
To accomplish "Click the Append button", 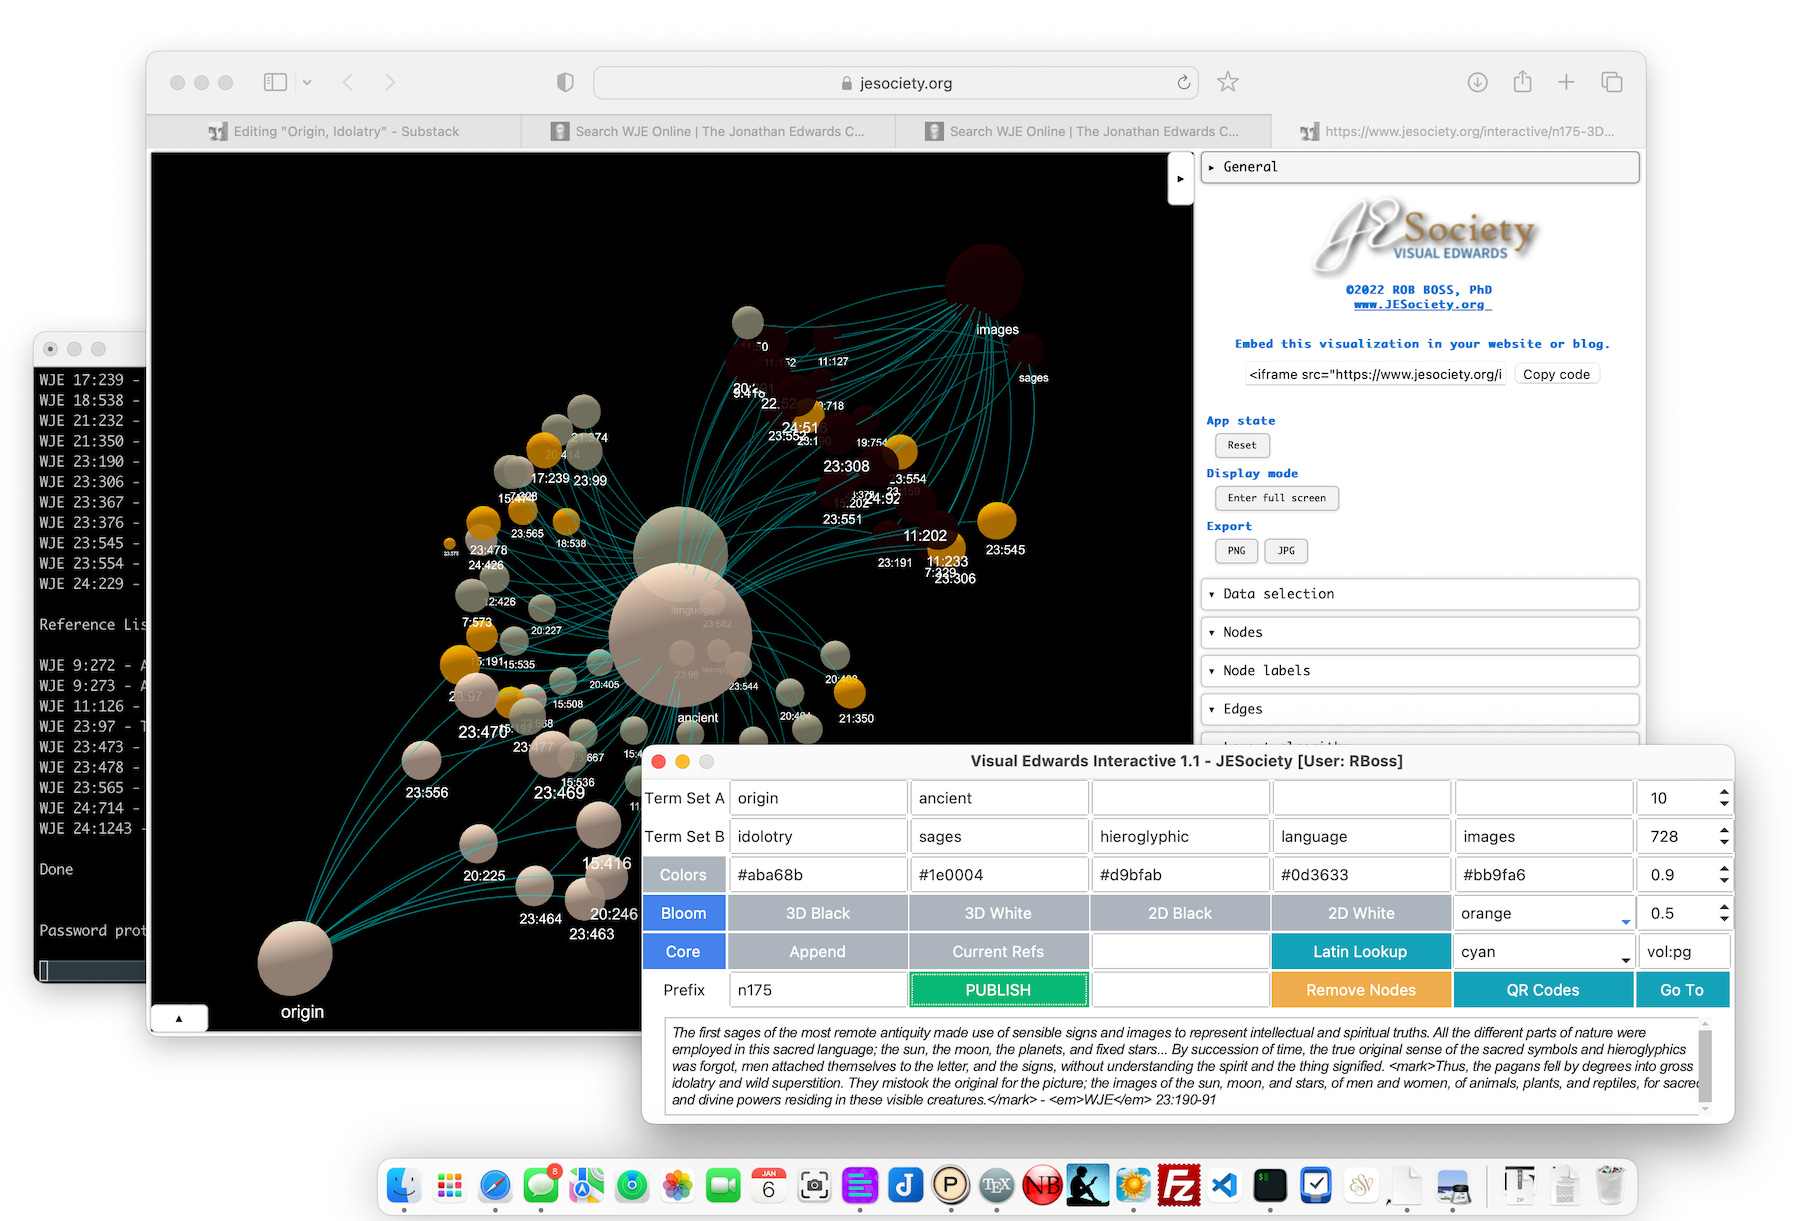I will click(818, 952).
